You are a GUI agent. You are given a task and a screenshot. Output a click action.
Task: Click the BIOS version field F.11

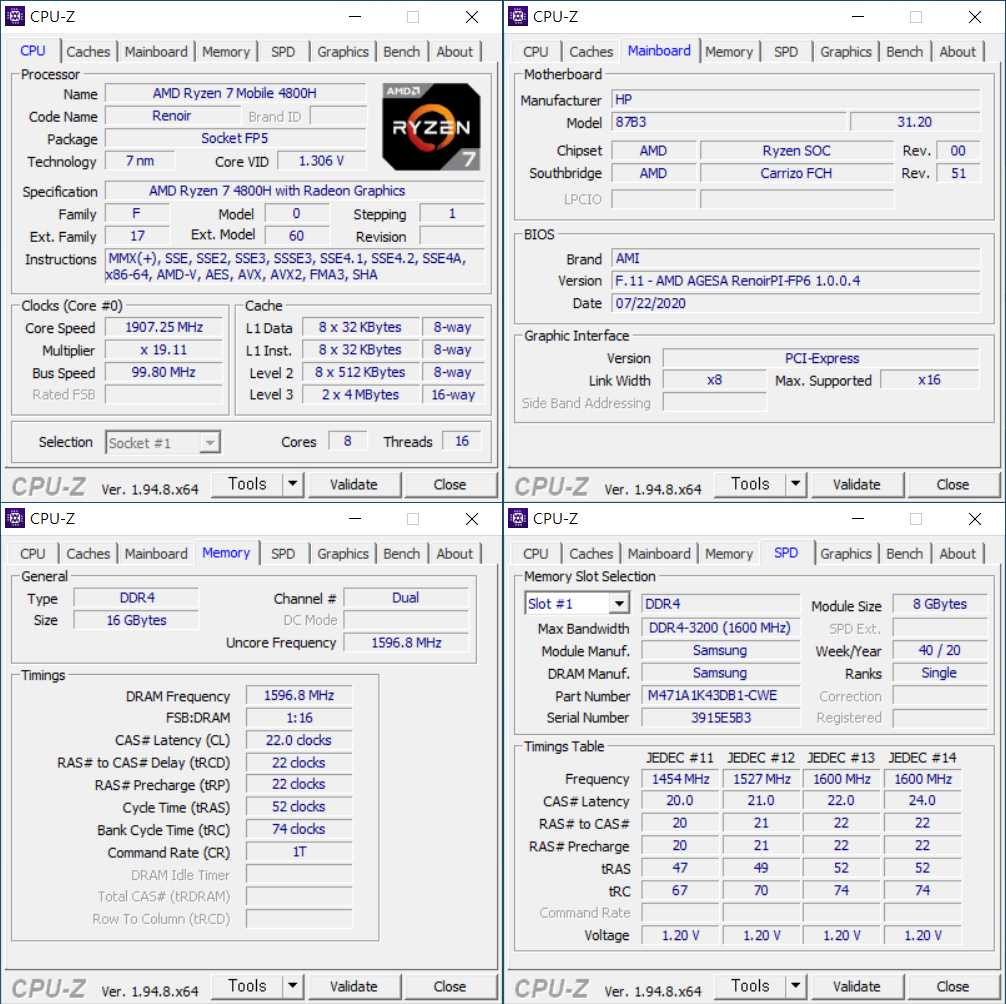coord(796,280)
